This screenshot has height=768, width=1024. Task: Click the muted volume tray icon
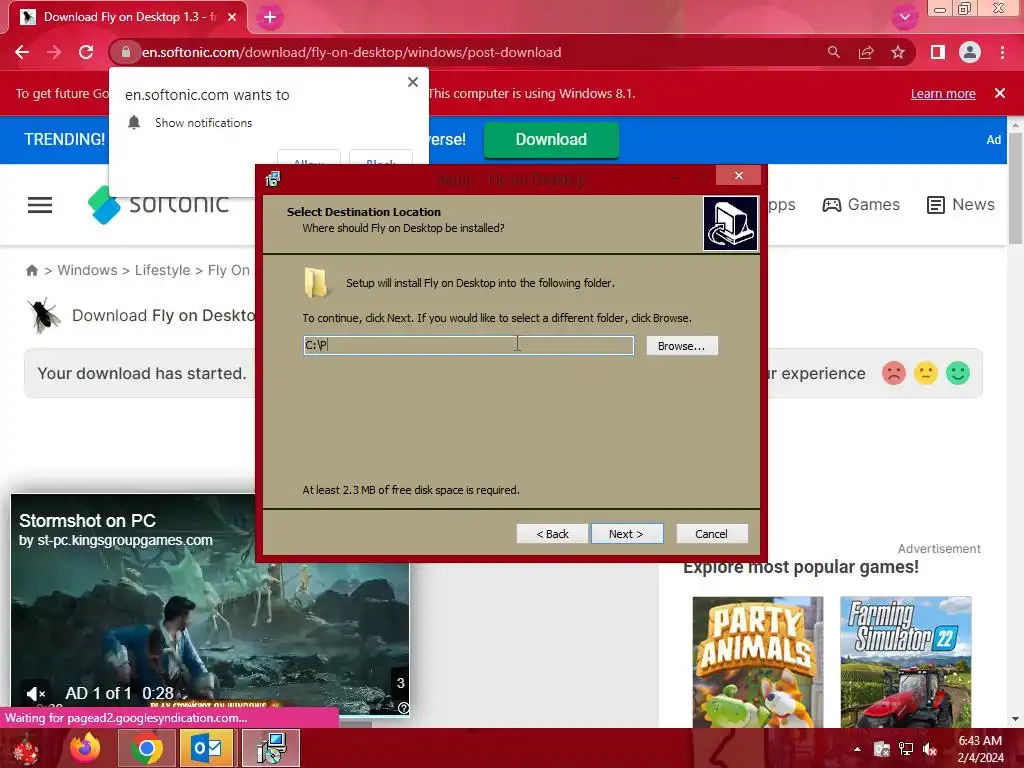(x=930, y=750)
